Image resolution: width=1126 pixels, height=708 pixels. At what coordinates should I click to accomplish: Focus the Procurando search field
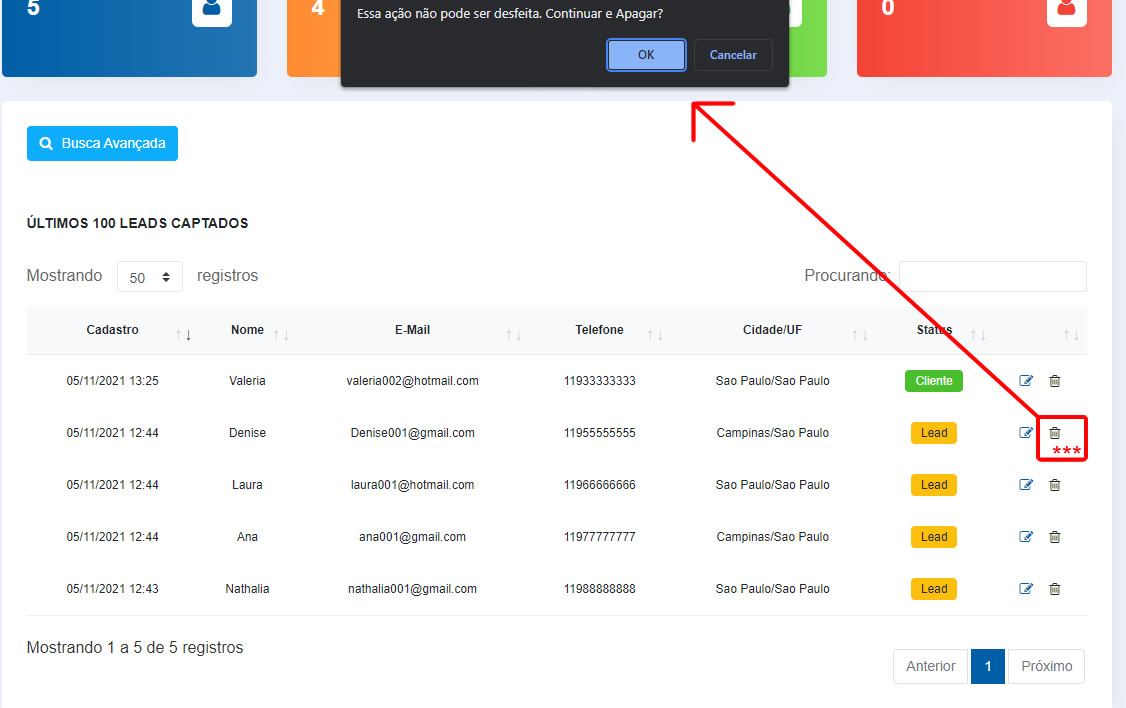coord(992,276)
